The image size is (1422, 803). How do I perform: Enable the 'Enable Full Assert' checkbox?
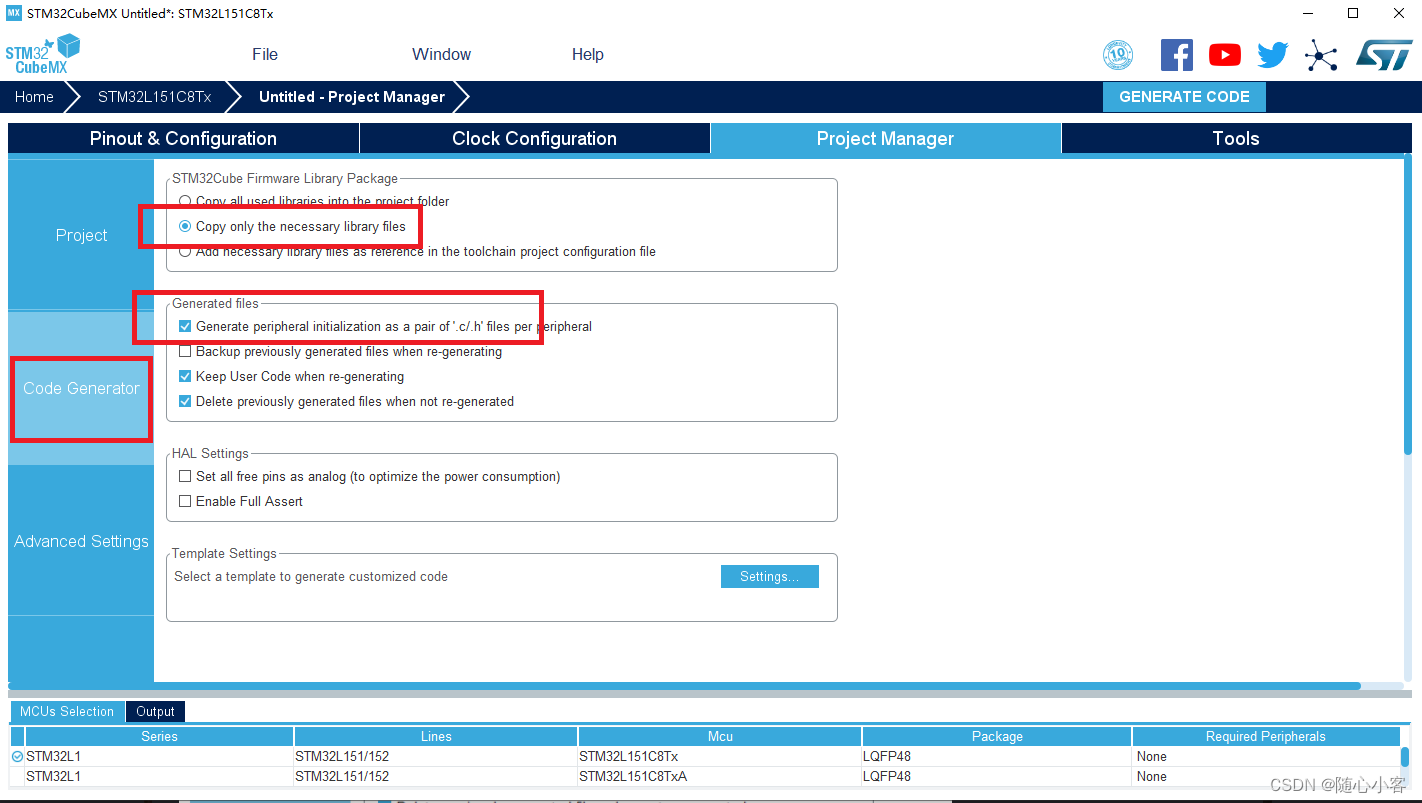185,501
